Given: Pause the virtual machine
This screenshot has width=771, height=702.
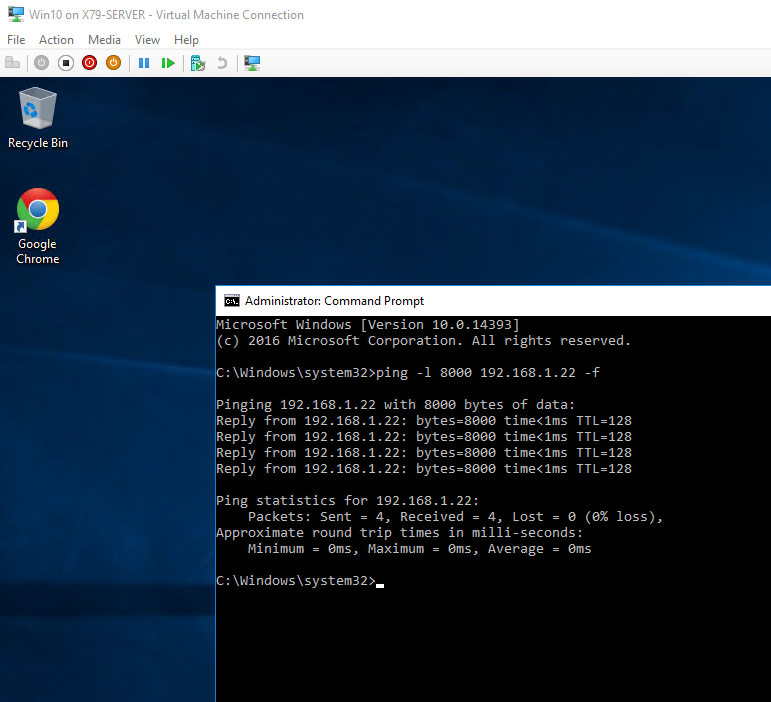Looking at the screenshot, I should [144, 63].
